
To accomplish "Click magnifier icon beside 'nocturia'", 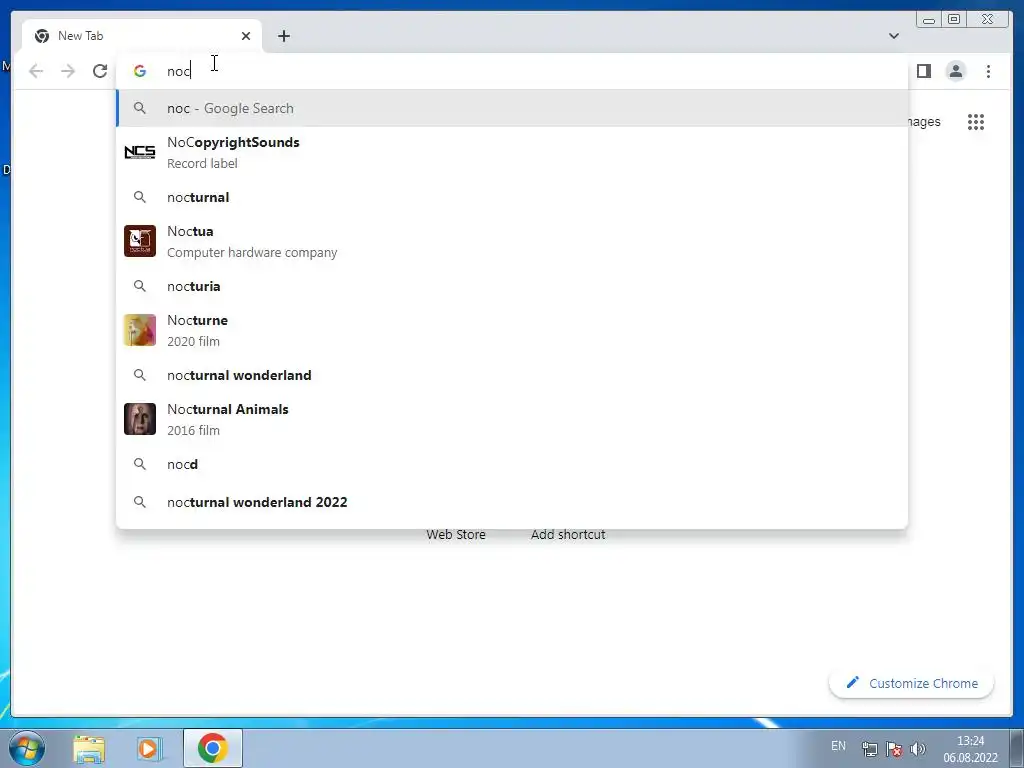I will point(140,285).
